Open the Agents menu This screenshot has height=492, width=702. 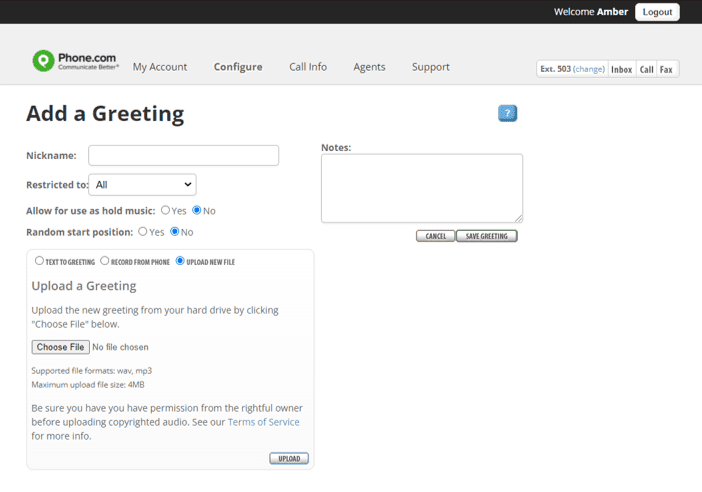coord(369,67)
